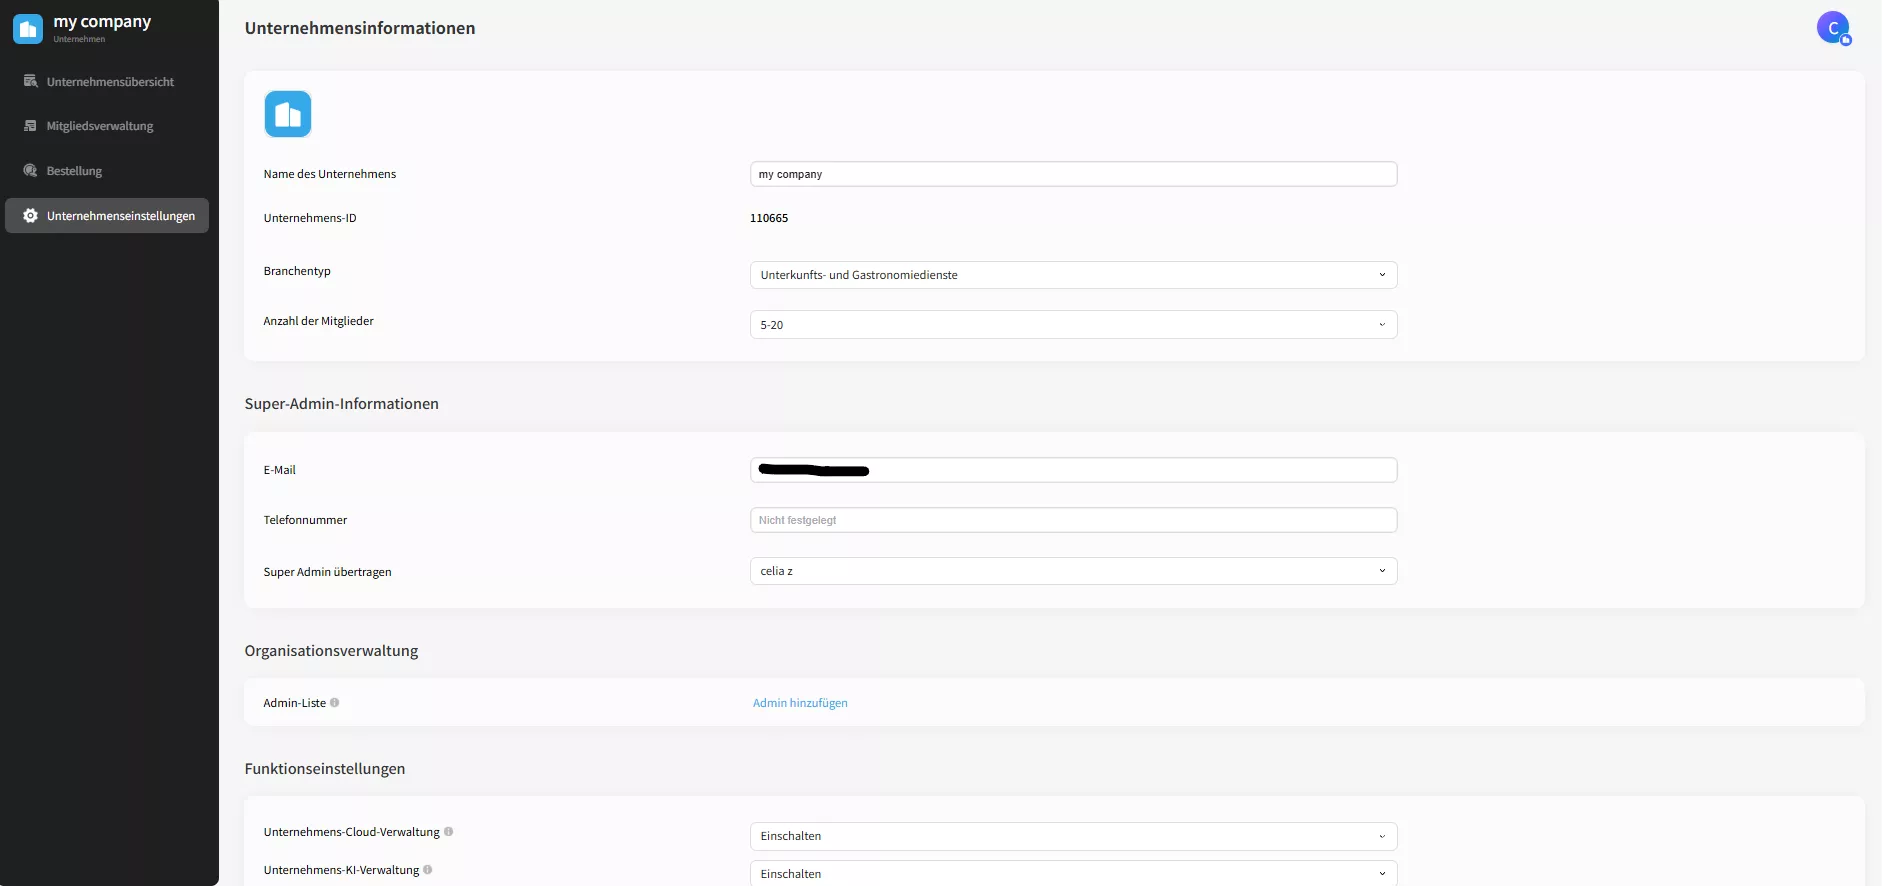The height and width of the screenshot is (886, 1882).
Task: Open the Branchentyp dropdown
Action: coord(1073,275)
